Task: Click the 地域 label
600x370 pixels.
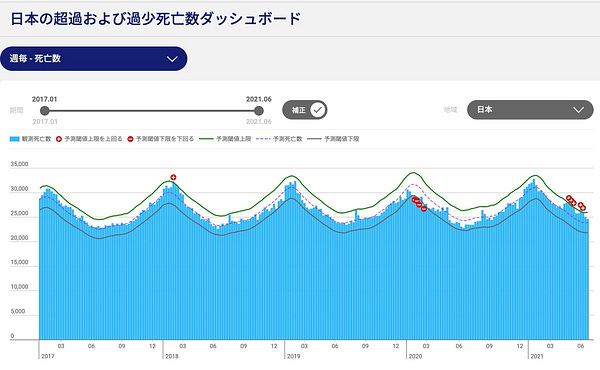Action: click(450, 110)
